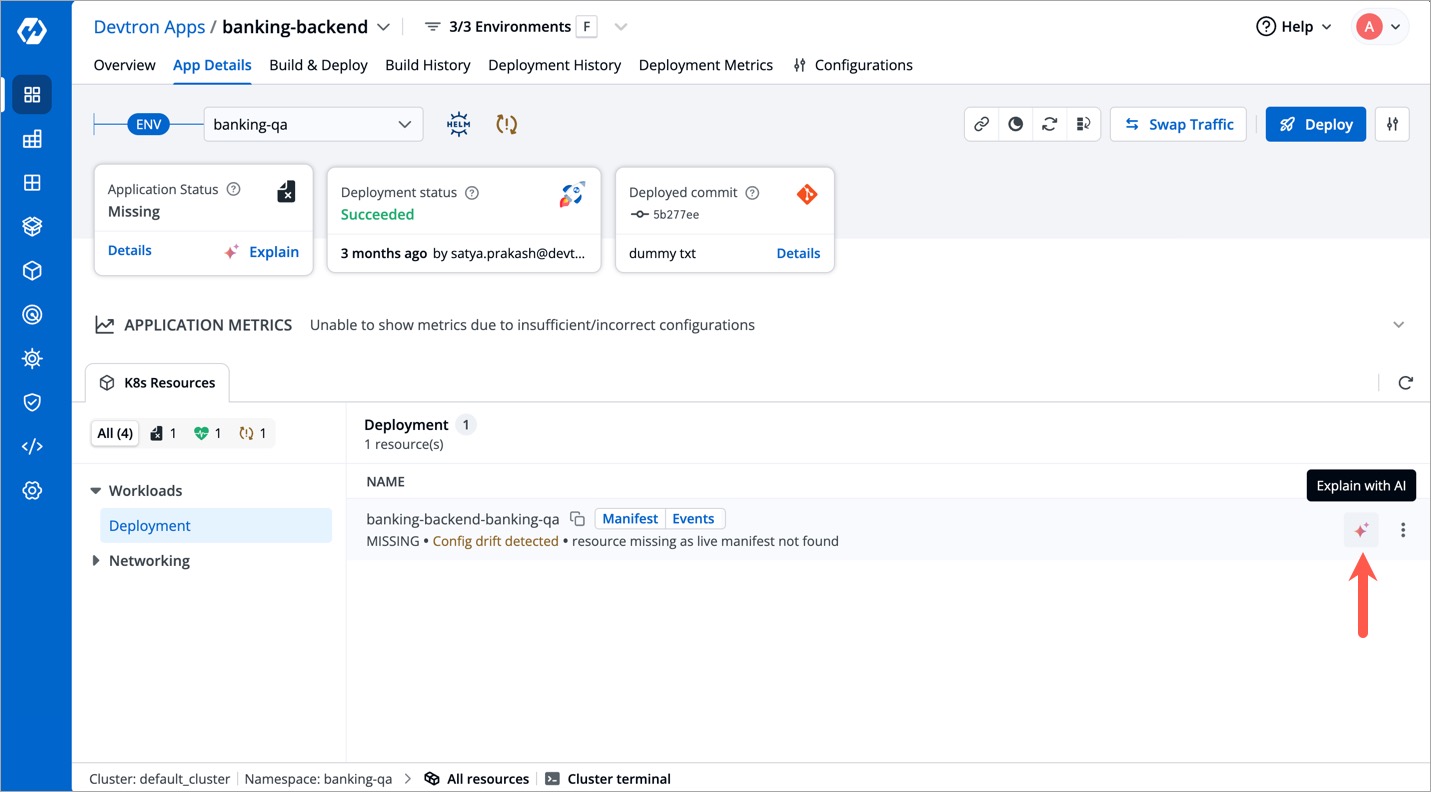The width and height of the screenshot is (1431, 792).
Task: Open Details for the deployed commit
Action: 797,253
